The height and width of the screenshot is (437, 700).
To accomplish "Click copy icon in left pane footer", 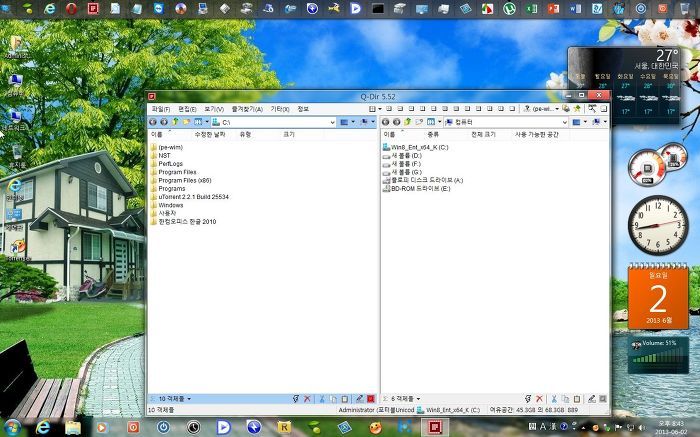I will pyautogui.click(x=333, y=399).
